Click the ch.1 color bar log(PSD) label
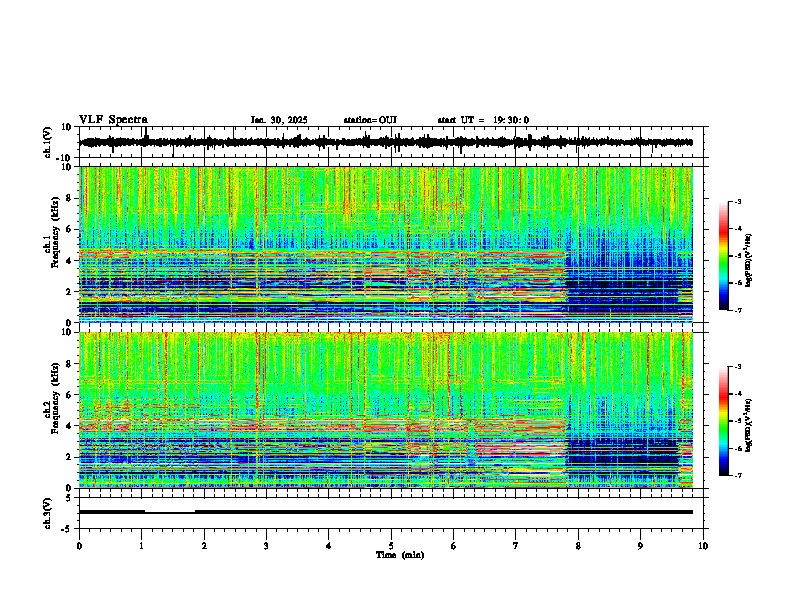This screenshot has height=612, width=792. pos(748,260)
